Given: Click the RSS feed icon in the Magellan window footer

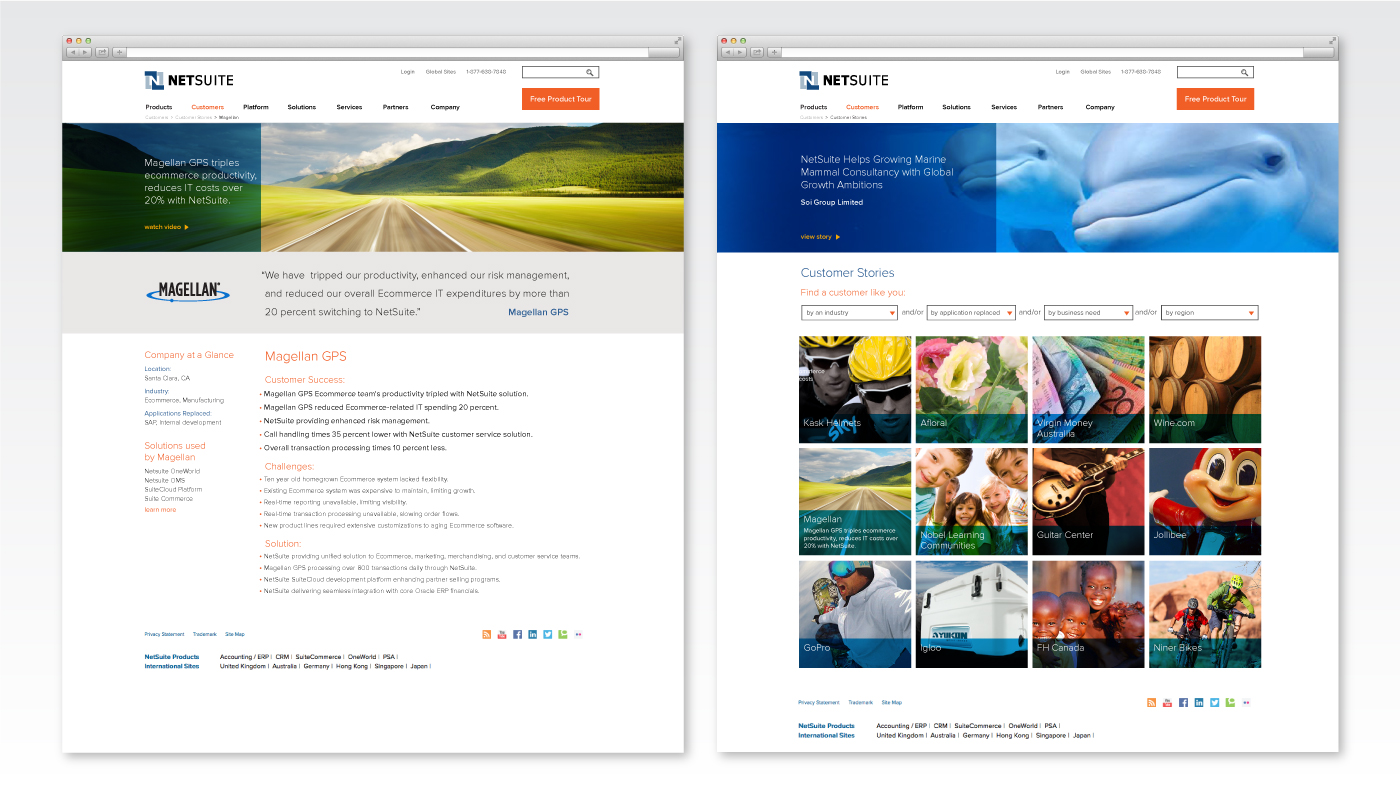Looking at the screenshot, I should (487, 634).
